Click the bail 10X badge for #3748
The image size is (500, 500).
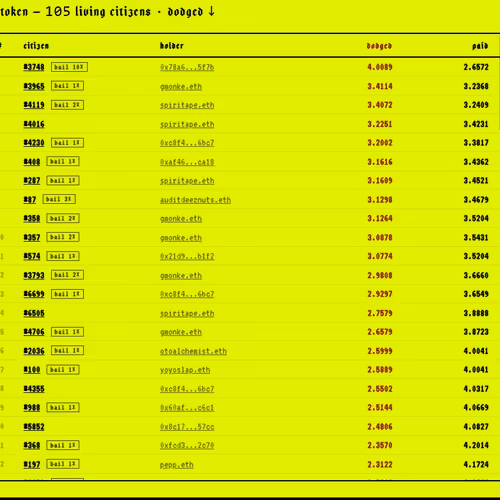click(x=69, y=67)
